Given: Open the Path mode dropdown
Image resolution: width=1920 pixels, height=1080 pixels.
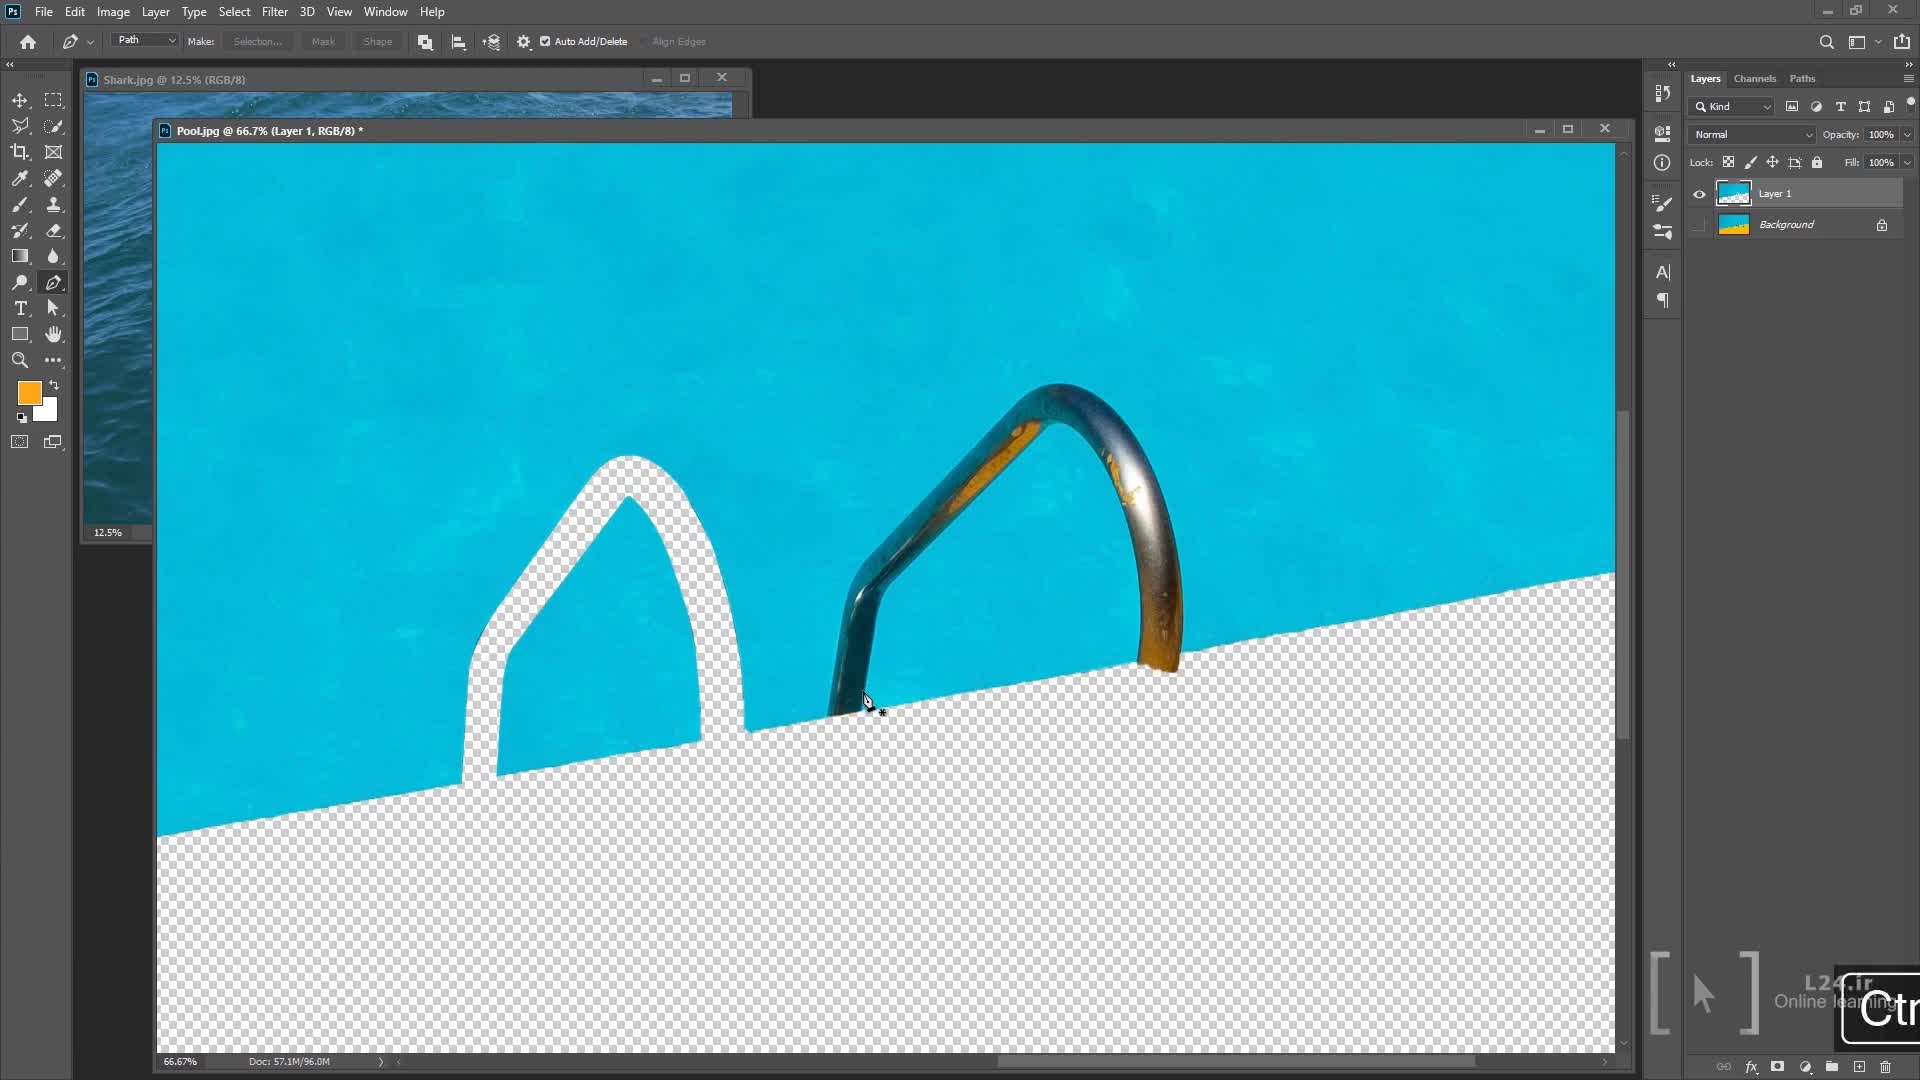Looking at the screenshot, I should (146, 41).
